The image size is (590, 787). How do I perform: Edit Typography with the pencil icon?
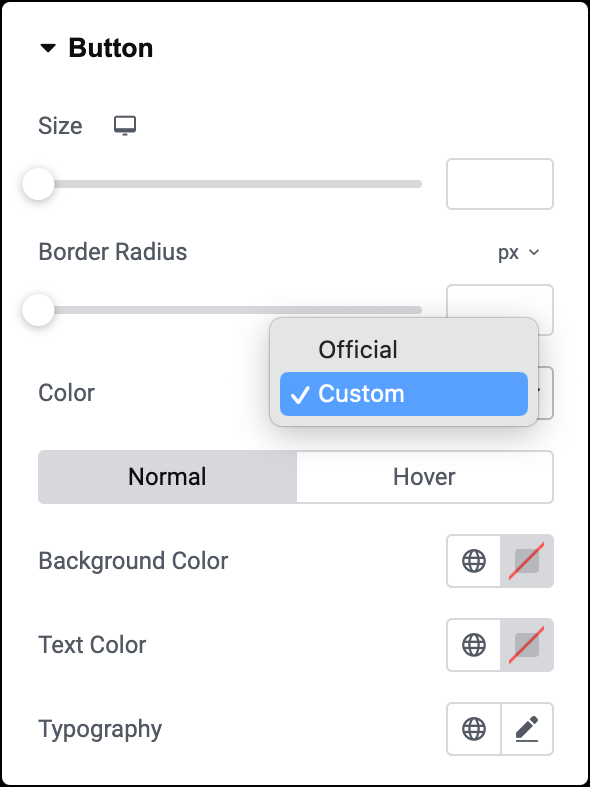pos(527,729)
